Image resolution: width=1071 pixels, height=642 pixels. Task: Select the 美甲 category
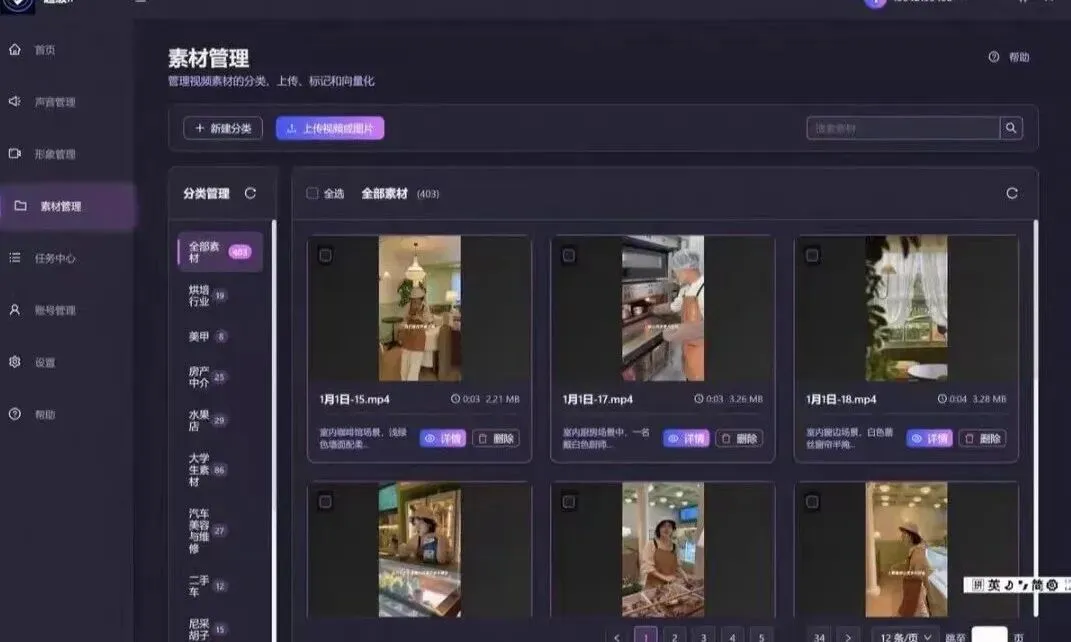208,336
